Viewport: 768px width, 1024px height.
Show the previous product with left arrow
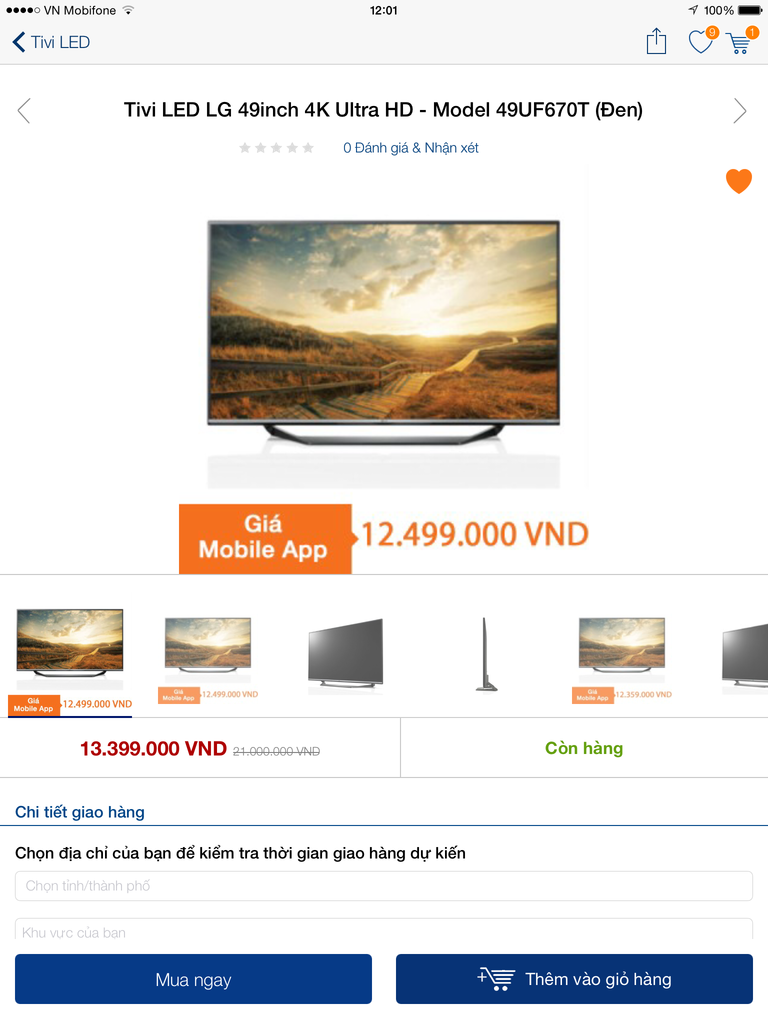click(24, 111)
